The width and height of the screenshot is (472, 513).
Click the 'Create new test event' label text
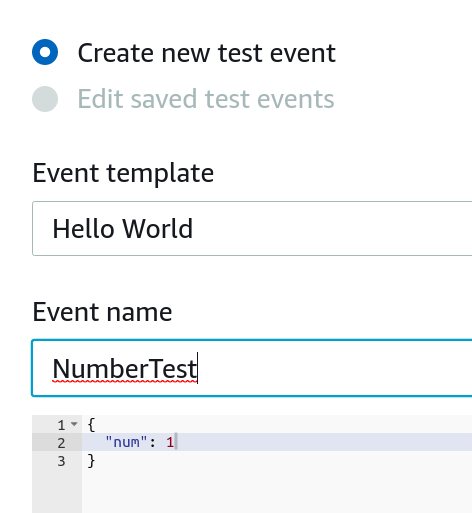pyautogui.click(x=206, y=53)
